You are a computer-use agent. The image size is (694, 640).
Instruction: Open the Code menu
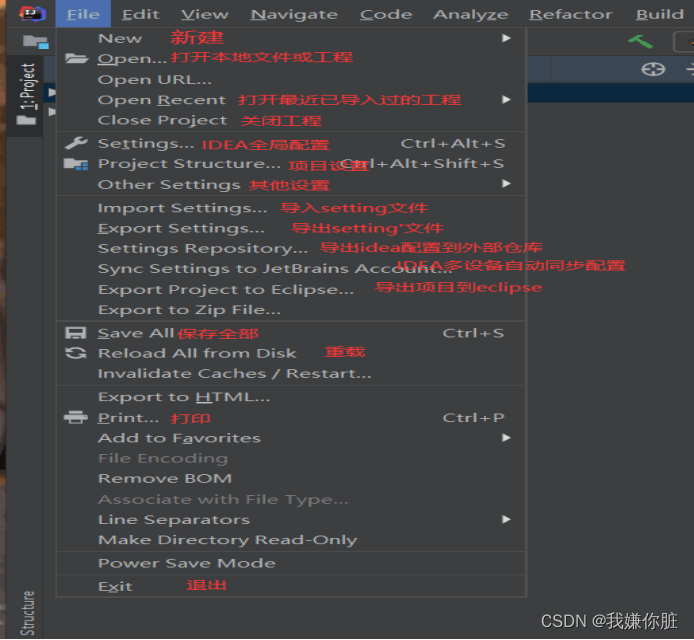click(386, 14)
